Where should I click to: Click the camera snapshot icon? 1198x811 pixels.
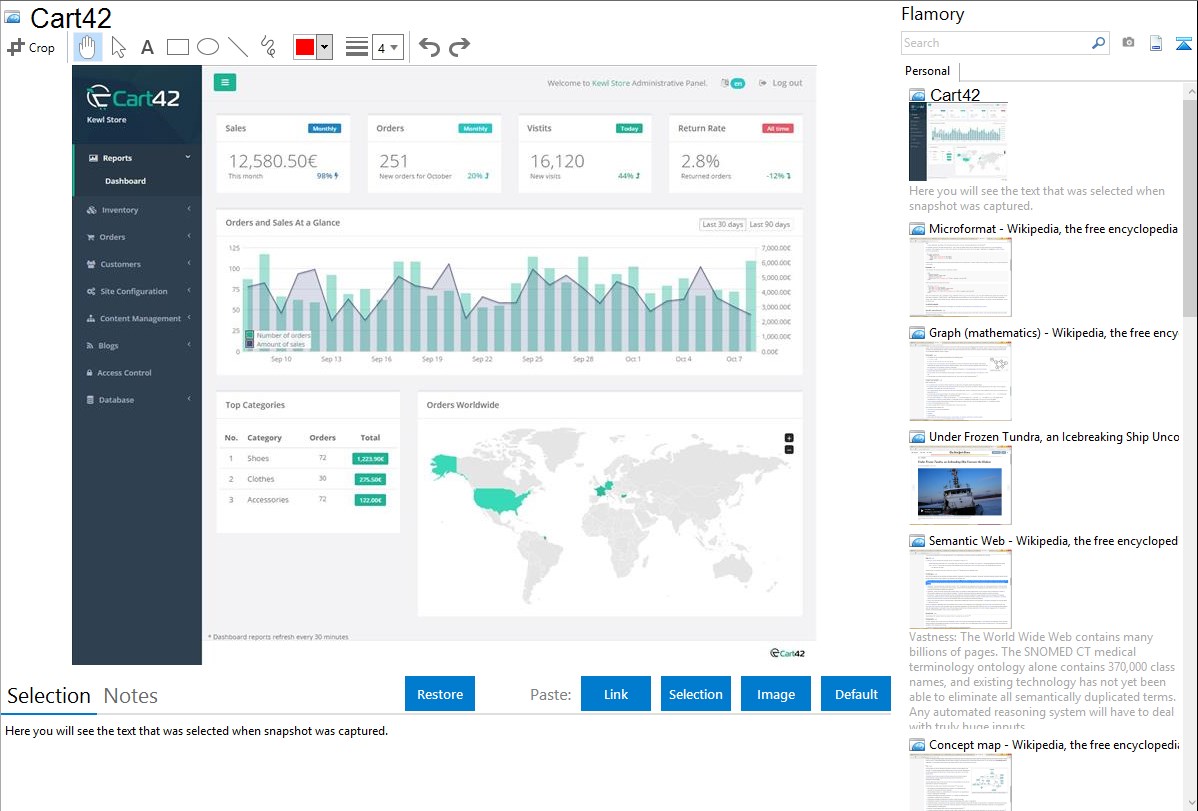(x=1128, y=43)
